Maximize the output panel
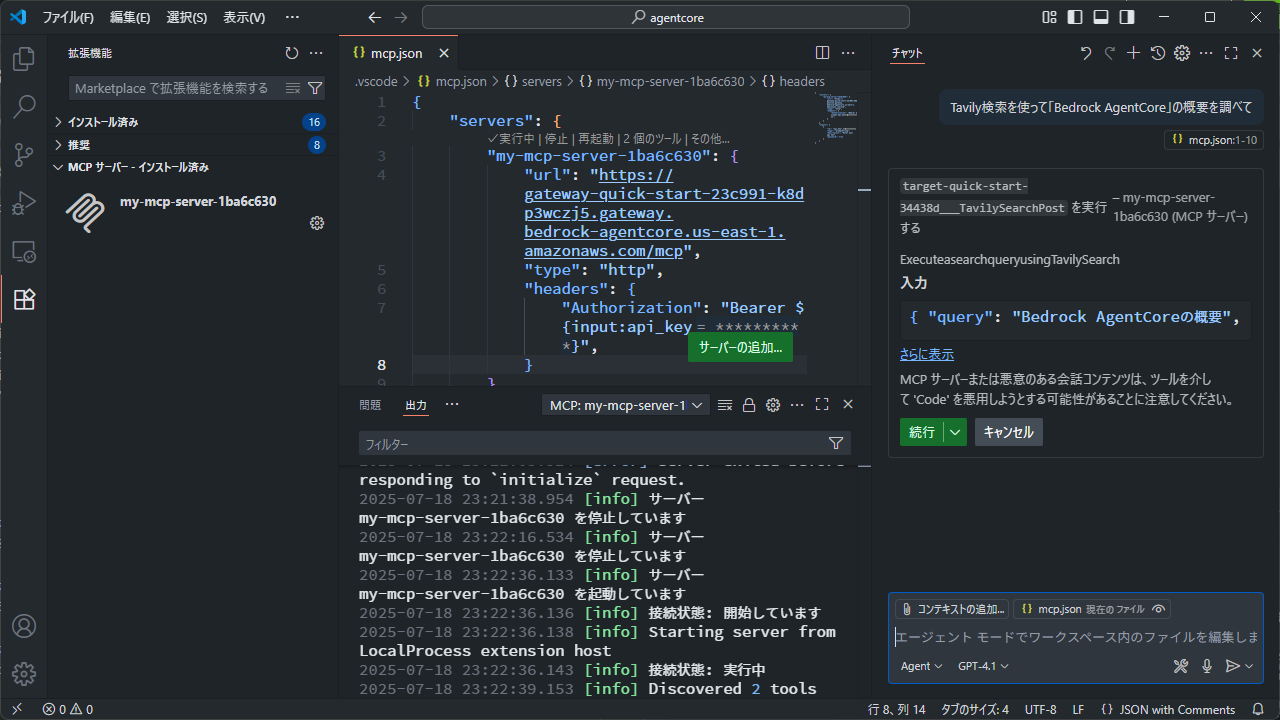1280x720 pixels. click(x=822, y=405)
